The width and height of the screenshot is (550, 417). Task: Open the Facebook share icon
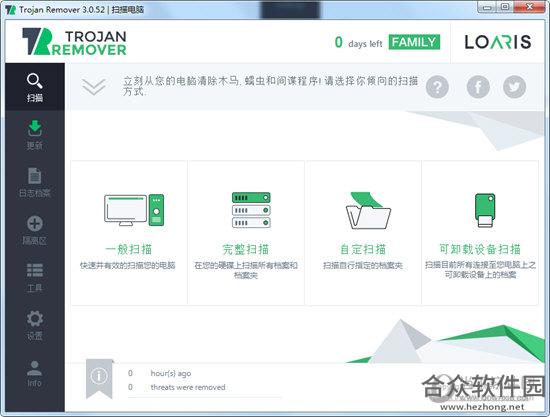(x=478, y=87)
